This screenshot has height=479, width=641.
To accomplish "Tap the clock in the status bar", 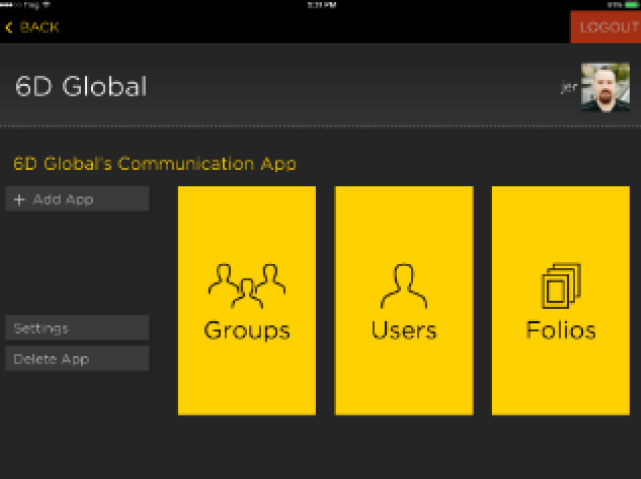I will [322, 5].
